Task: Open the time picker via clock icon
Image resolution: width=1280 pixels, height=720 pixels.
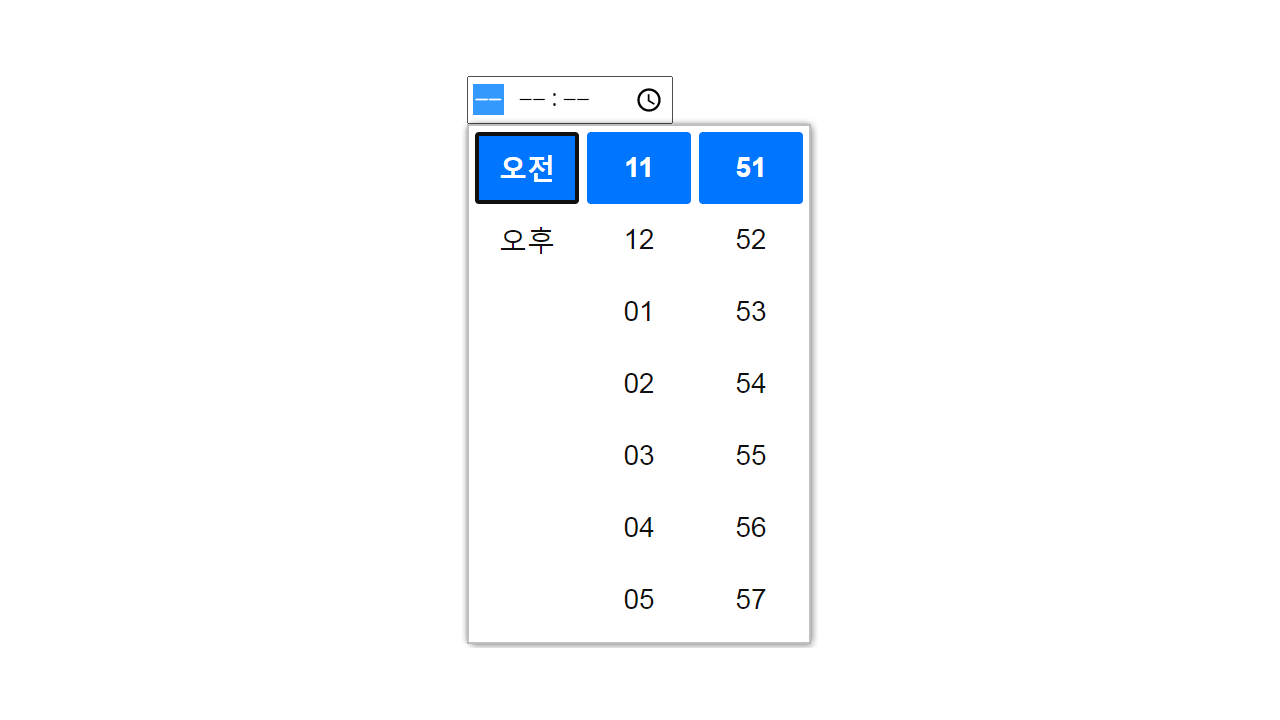Action: pyautogui.click(x=648, y=100)
